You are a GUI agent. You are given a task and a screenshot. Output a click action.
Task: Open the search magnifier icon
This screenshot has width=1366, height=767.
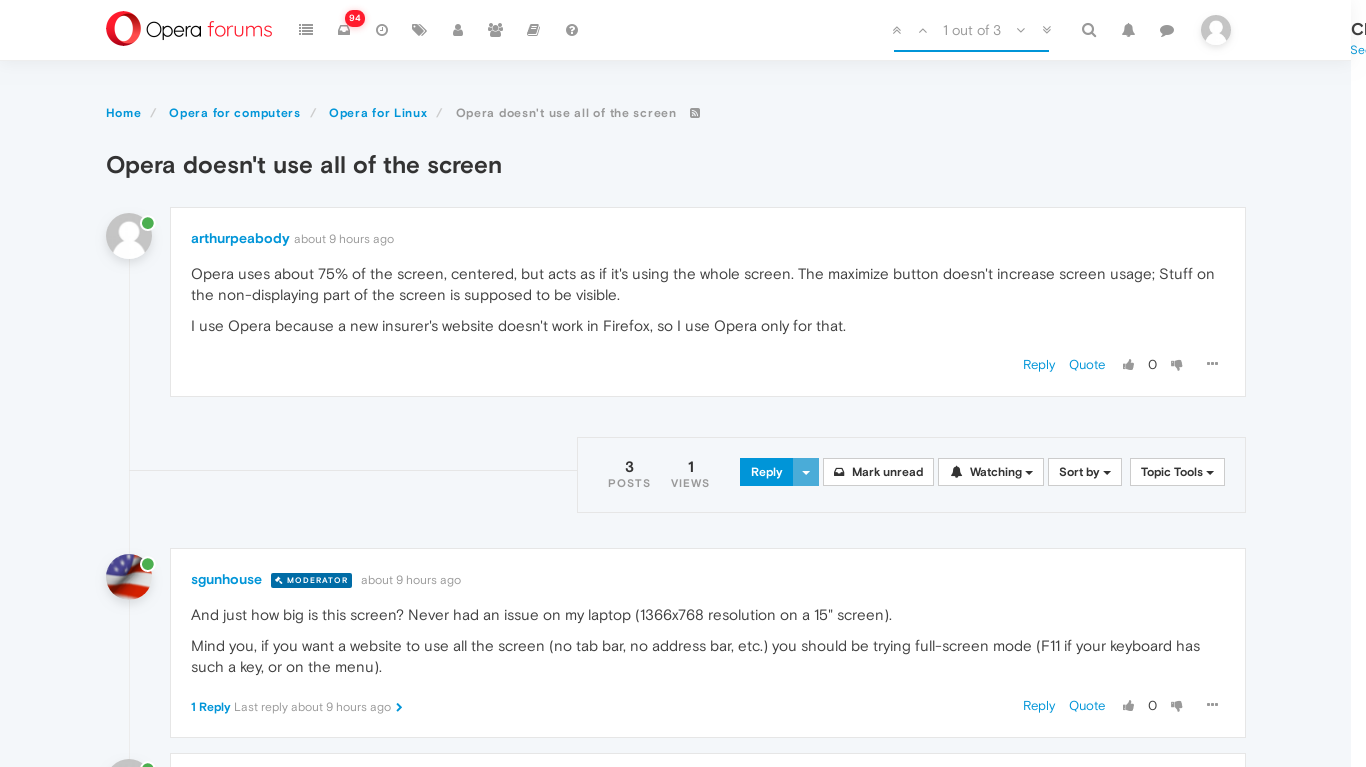1089,30
